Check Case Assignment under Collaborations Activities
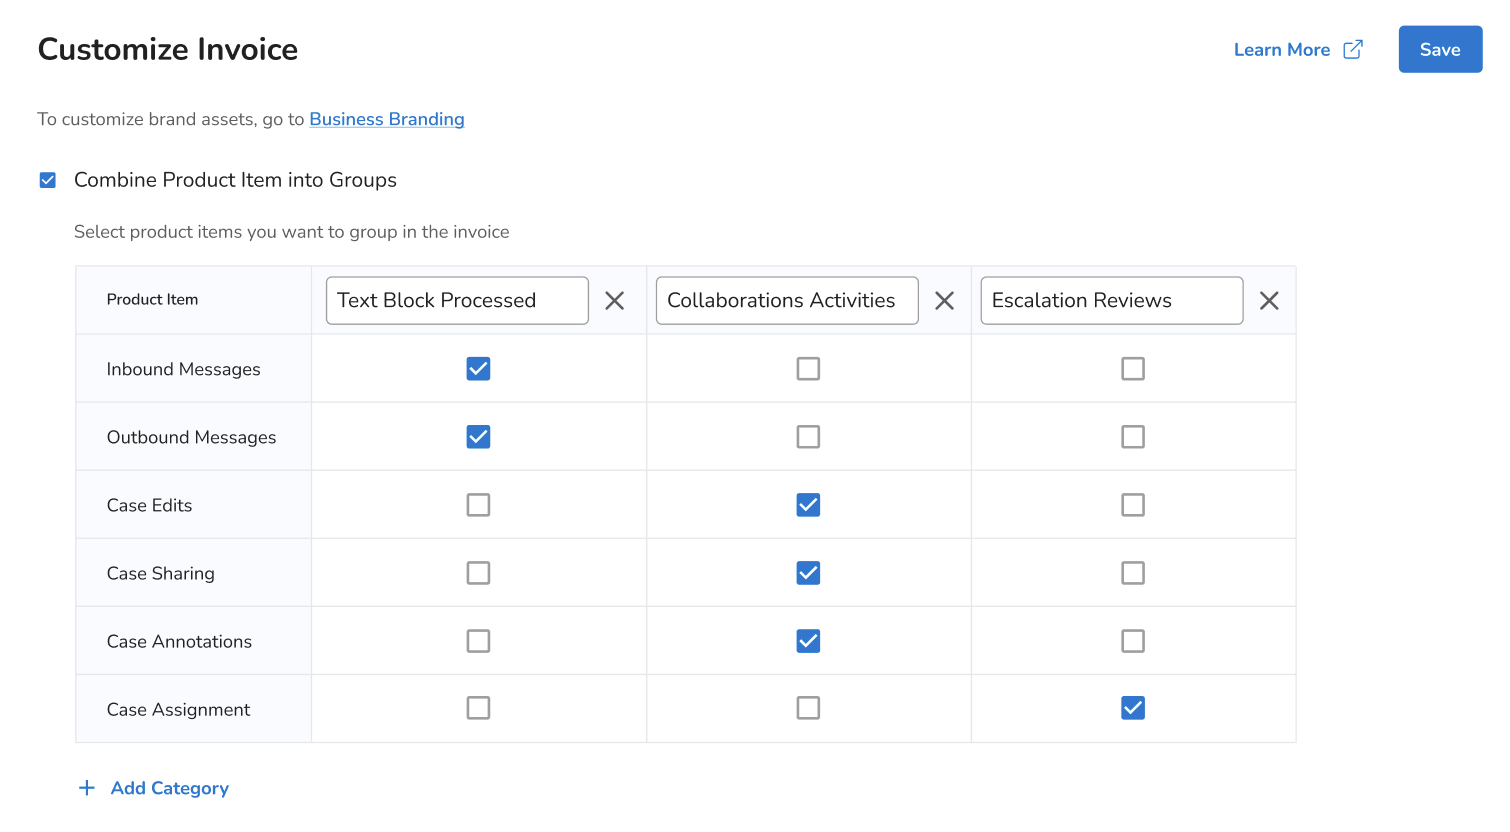Screen dimensions: 1510x832 808,708
